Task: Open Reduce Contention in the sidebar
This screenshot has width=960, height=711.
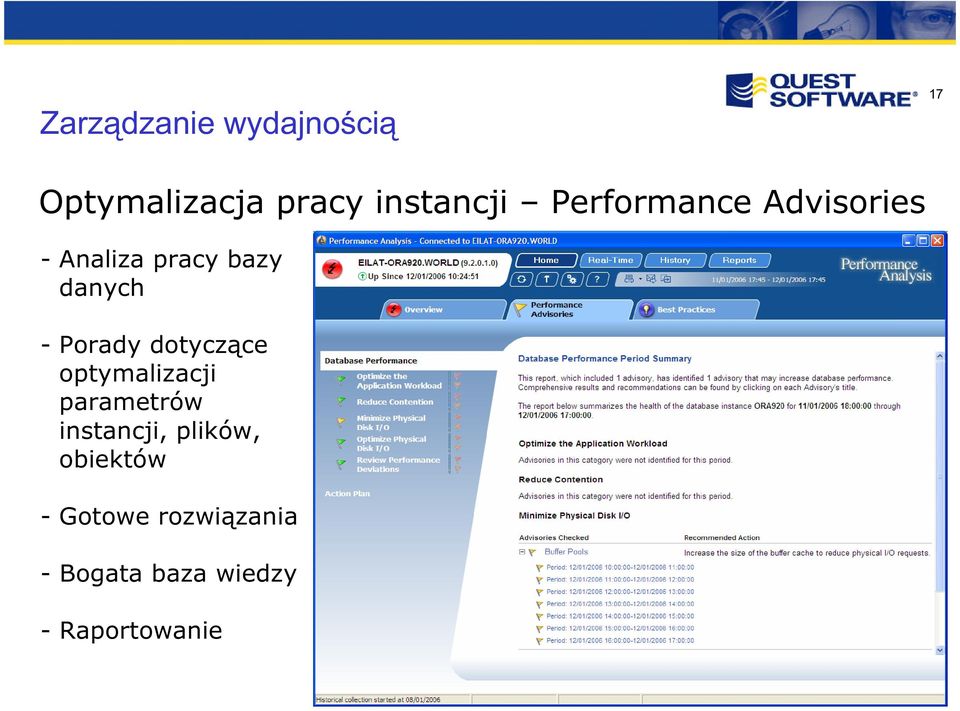Action: click(395, 402)
